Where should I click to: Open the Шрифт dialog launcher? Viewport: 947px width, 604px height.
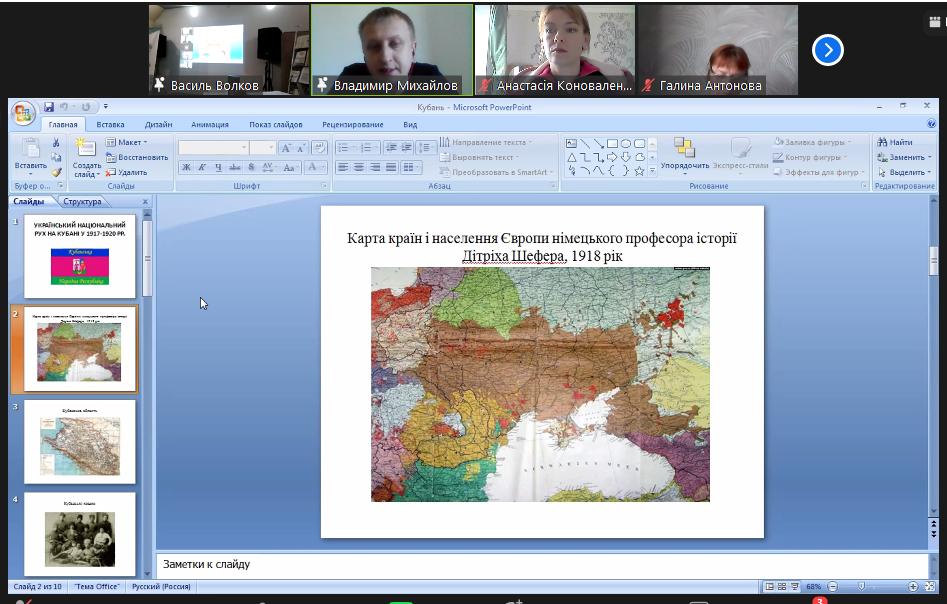(x=324, y=186)
